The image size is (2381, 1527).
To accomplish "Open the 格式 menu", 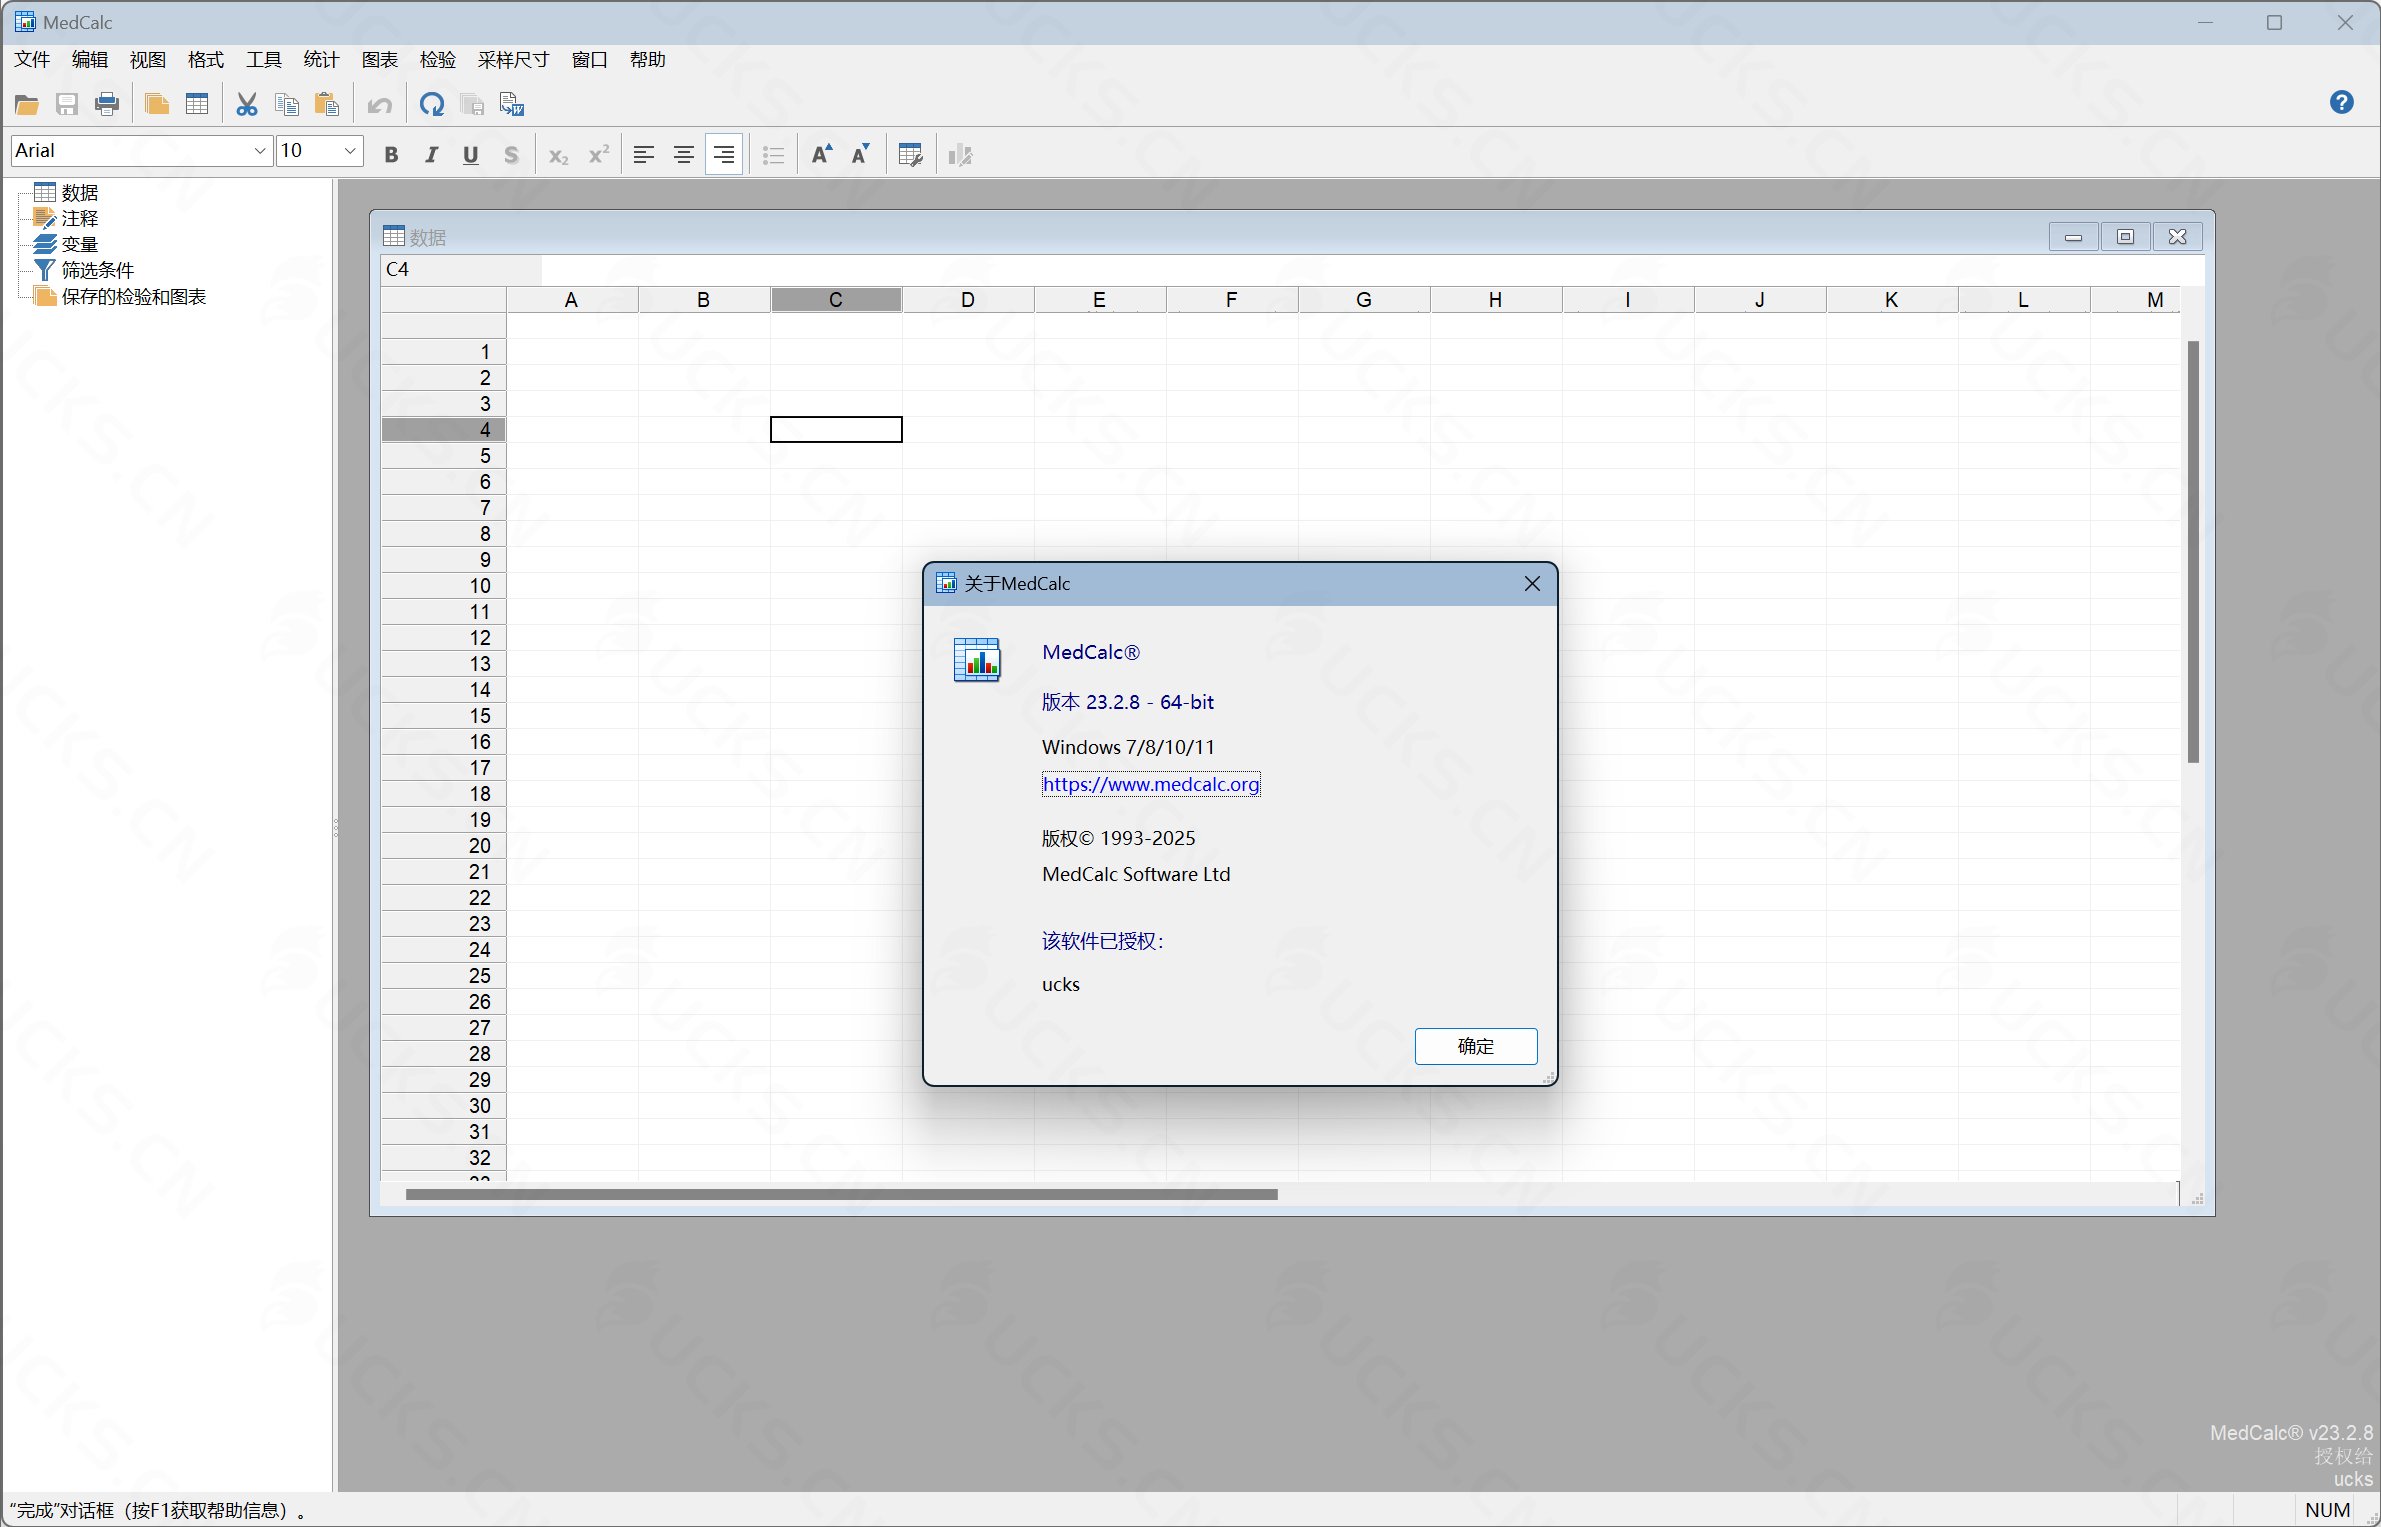I will [x=206, y=60].
